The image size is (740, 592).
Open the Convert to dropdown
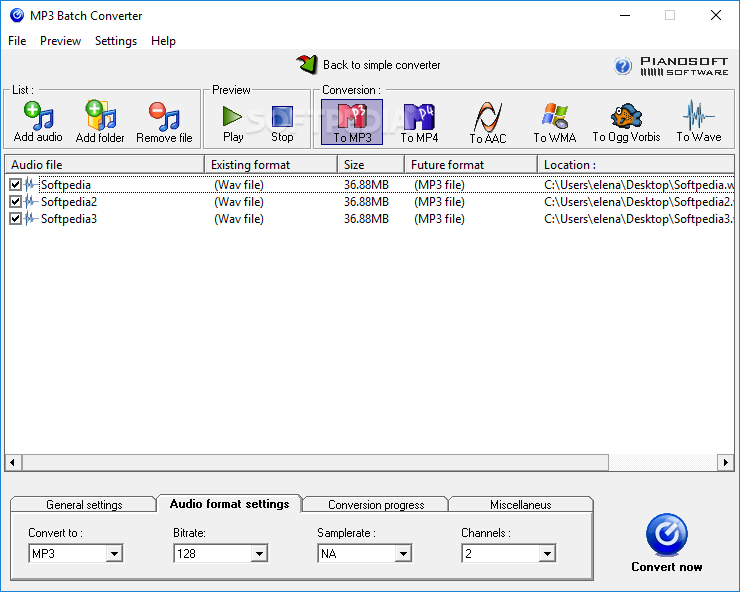[114, 554]
